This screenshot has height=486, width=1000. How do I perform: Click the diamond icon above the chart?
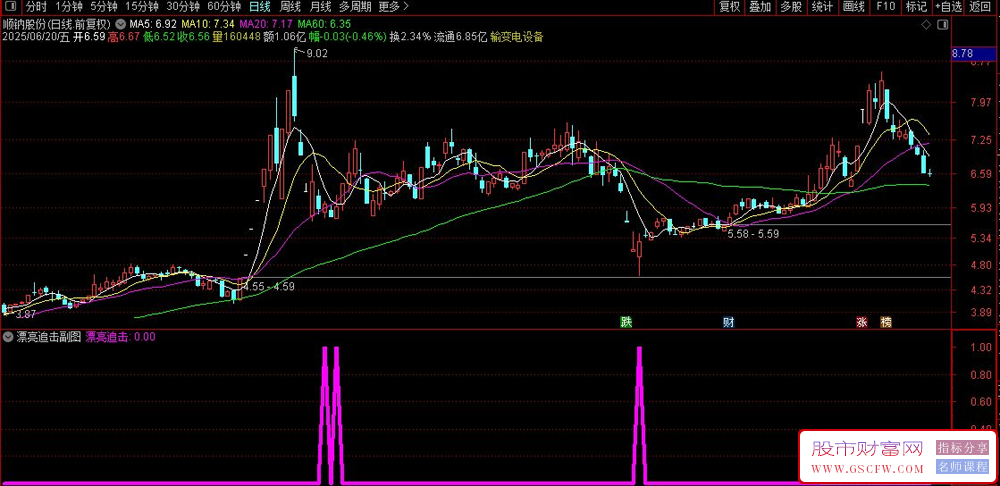click(926, 25)
